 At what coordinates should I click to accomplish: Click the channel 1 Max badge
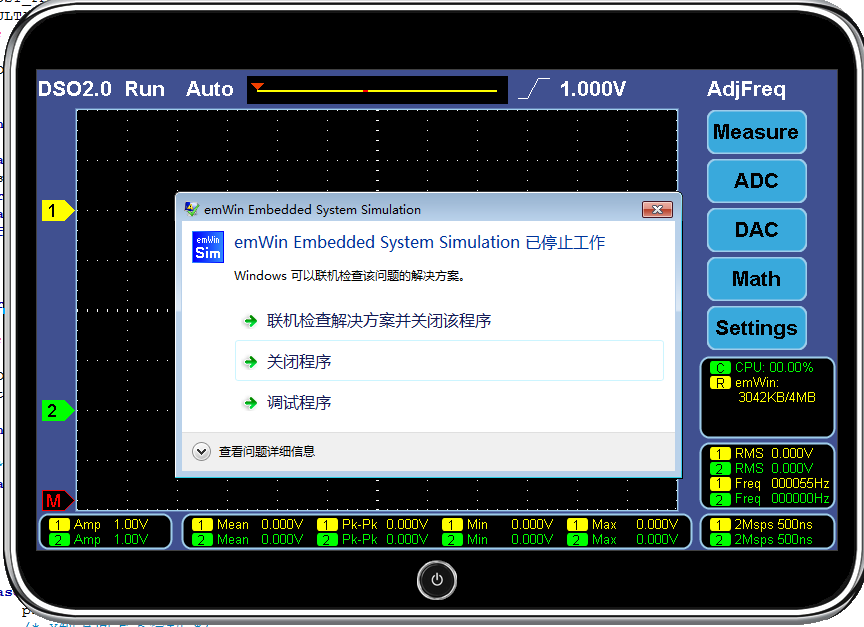click(577, 525)
